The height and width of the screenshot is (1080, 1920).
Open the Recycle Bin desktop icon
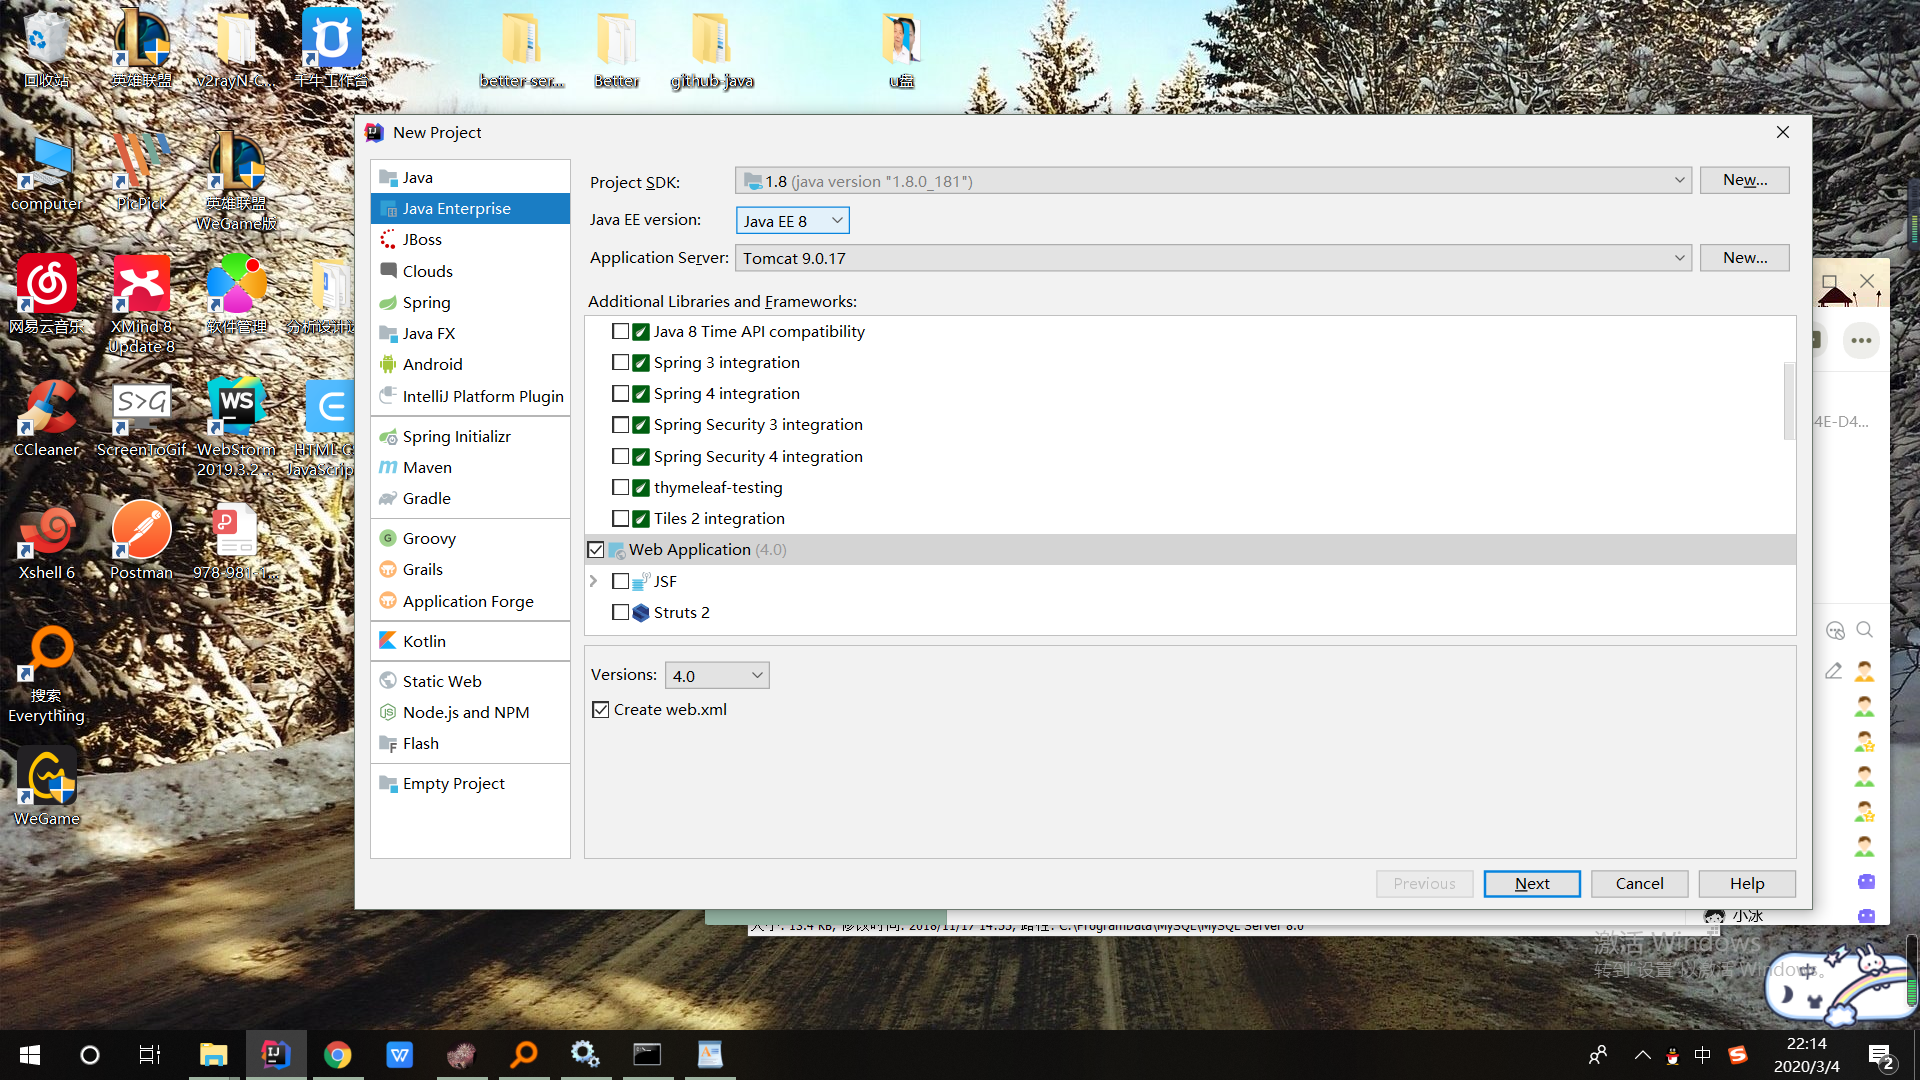(x=47, y=48)
